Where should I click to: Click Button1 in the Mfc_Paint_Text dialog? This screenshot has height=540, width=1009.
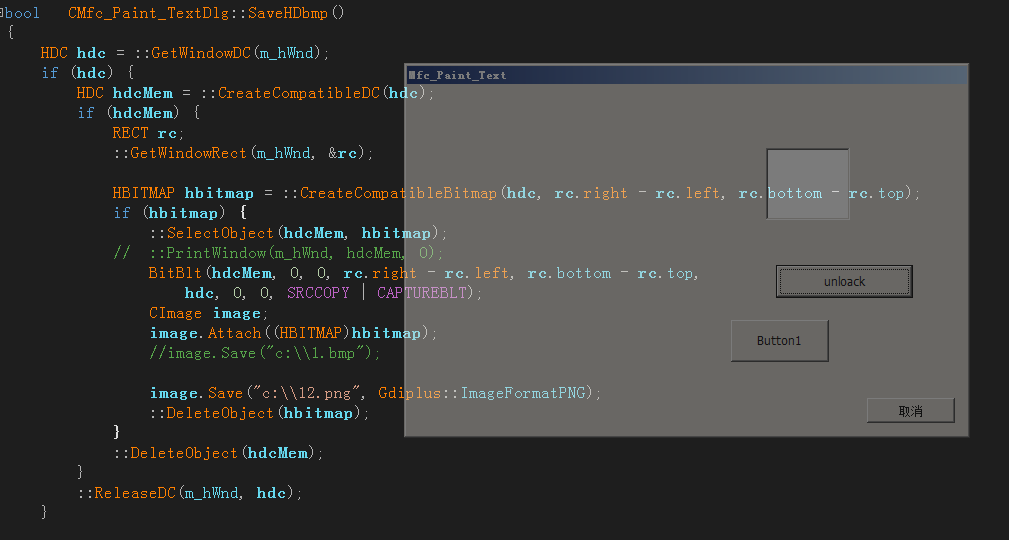click(x=779, y=340)
